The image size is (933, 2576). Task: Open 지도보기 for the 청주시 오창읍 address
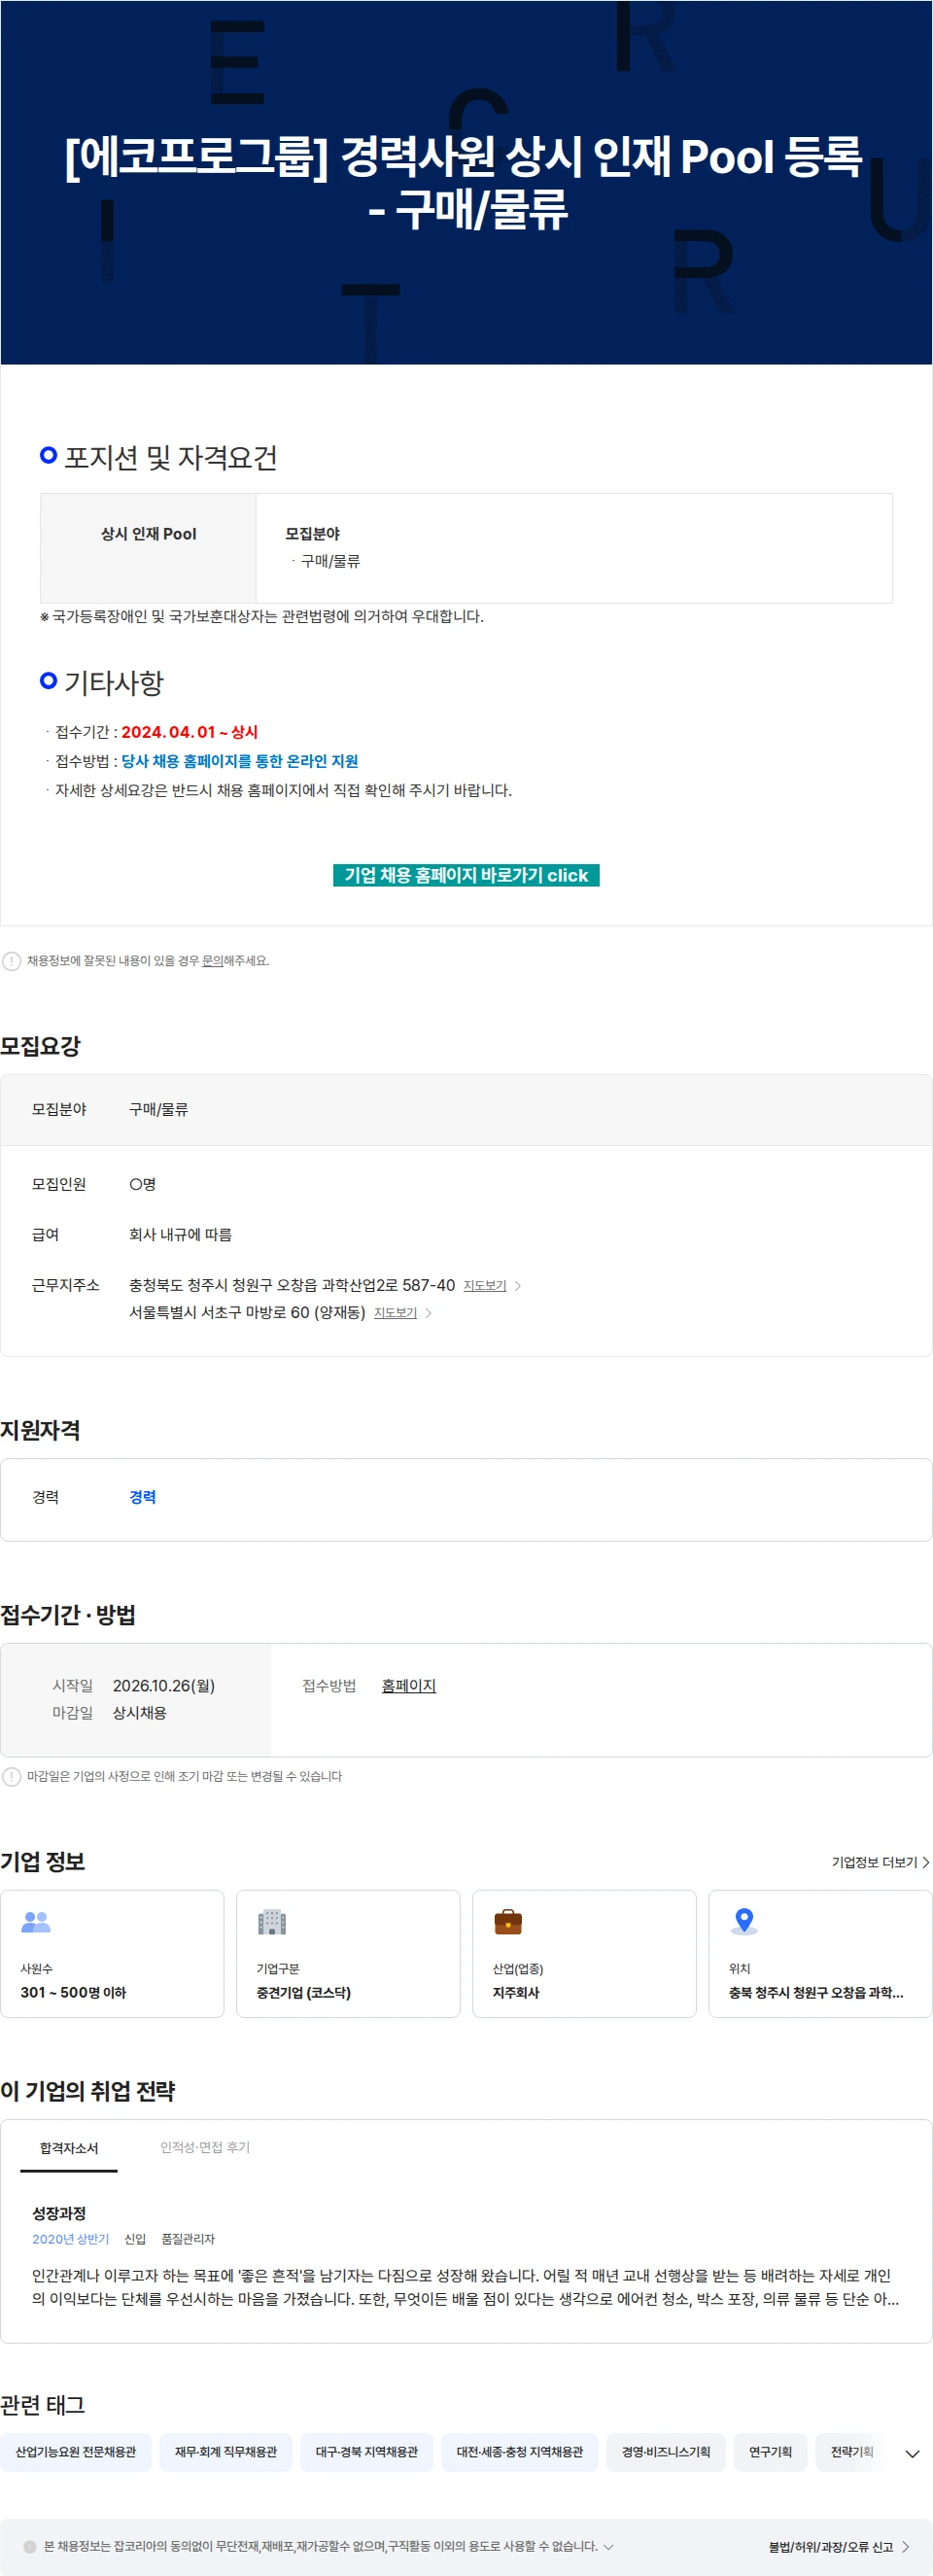[x=485, y=1286]
